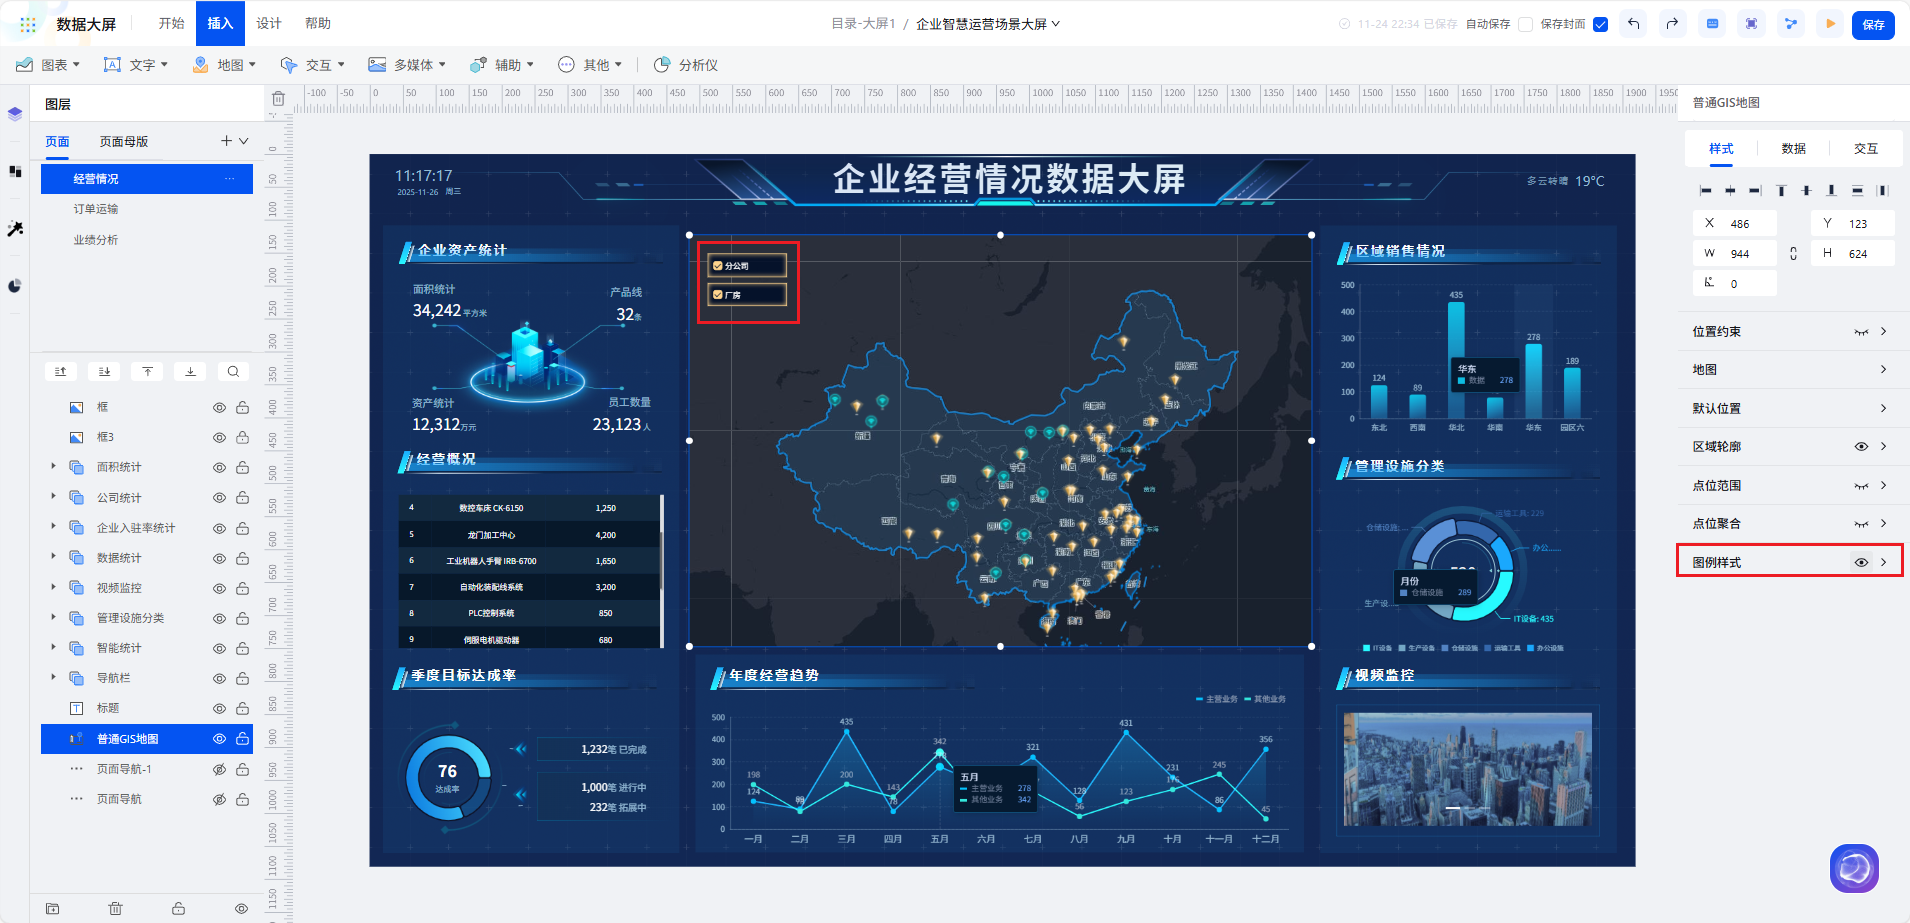1910x923 pixels.
Task: Uncheck the 保存封面 checkbox
Action: point(1600,24)
